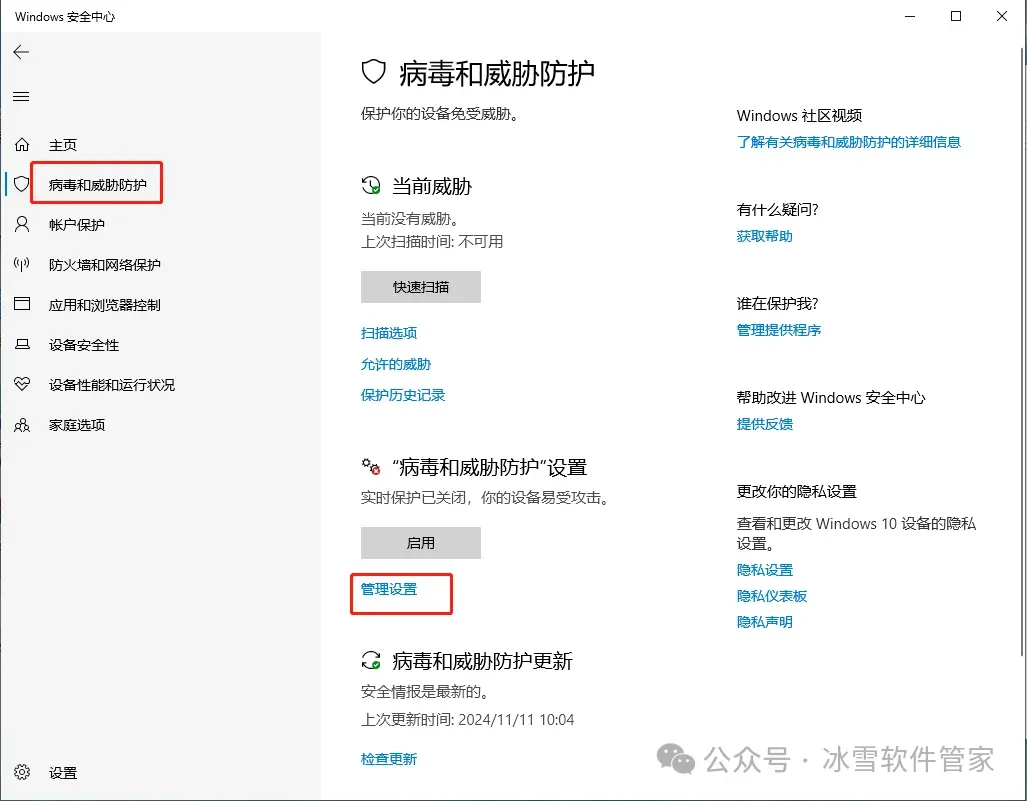Minimize the Windows 安全中心 window
The width and height of the screenshot is (1027, 801).
(x=910, y=16)
